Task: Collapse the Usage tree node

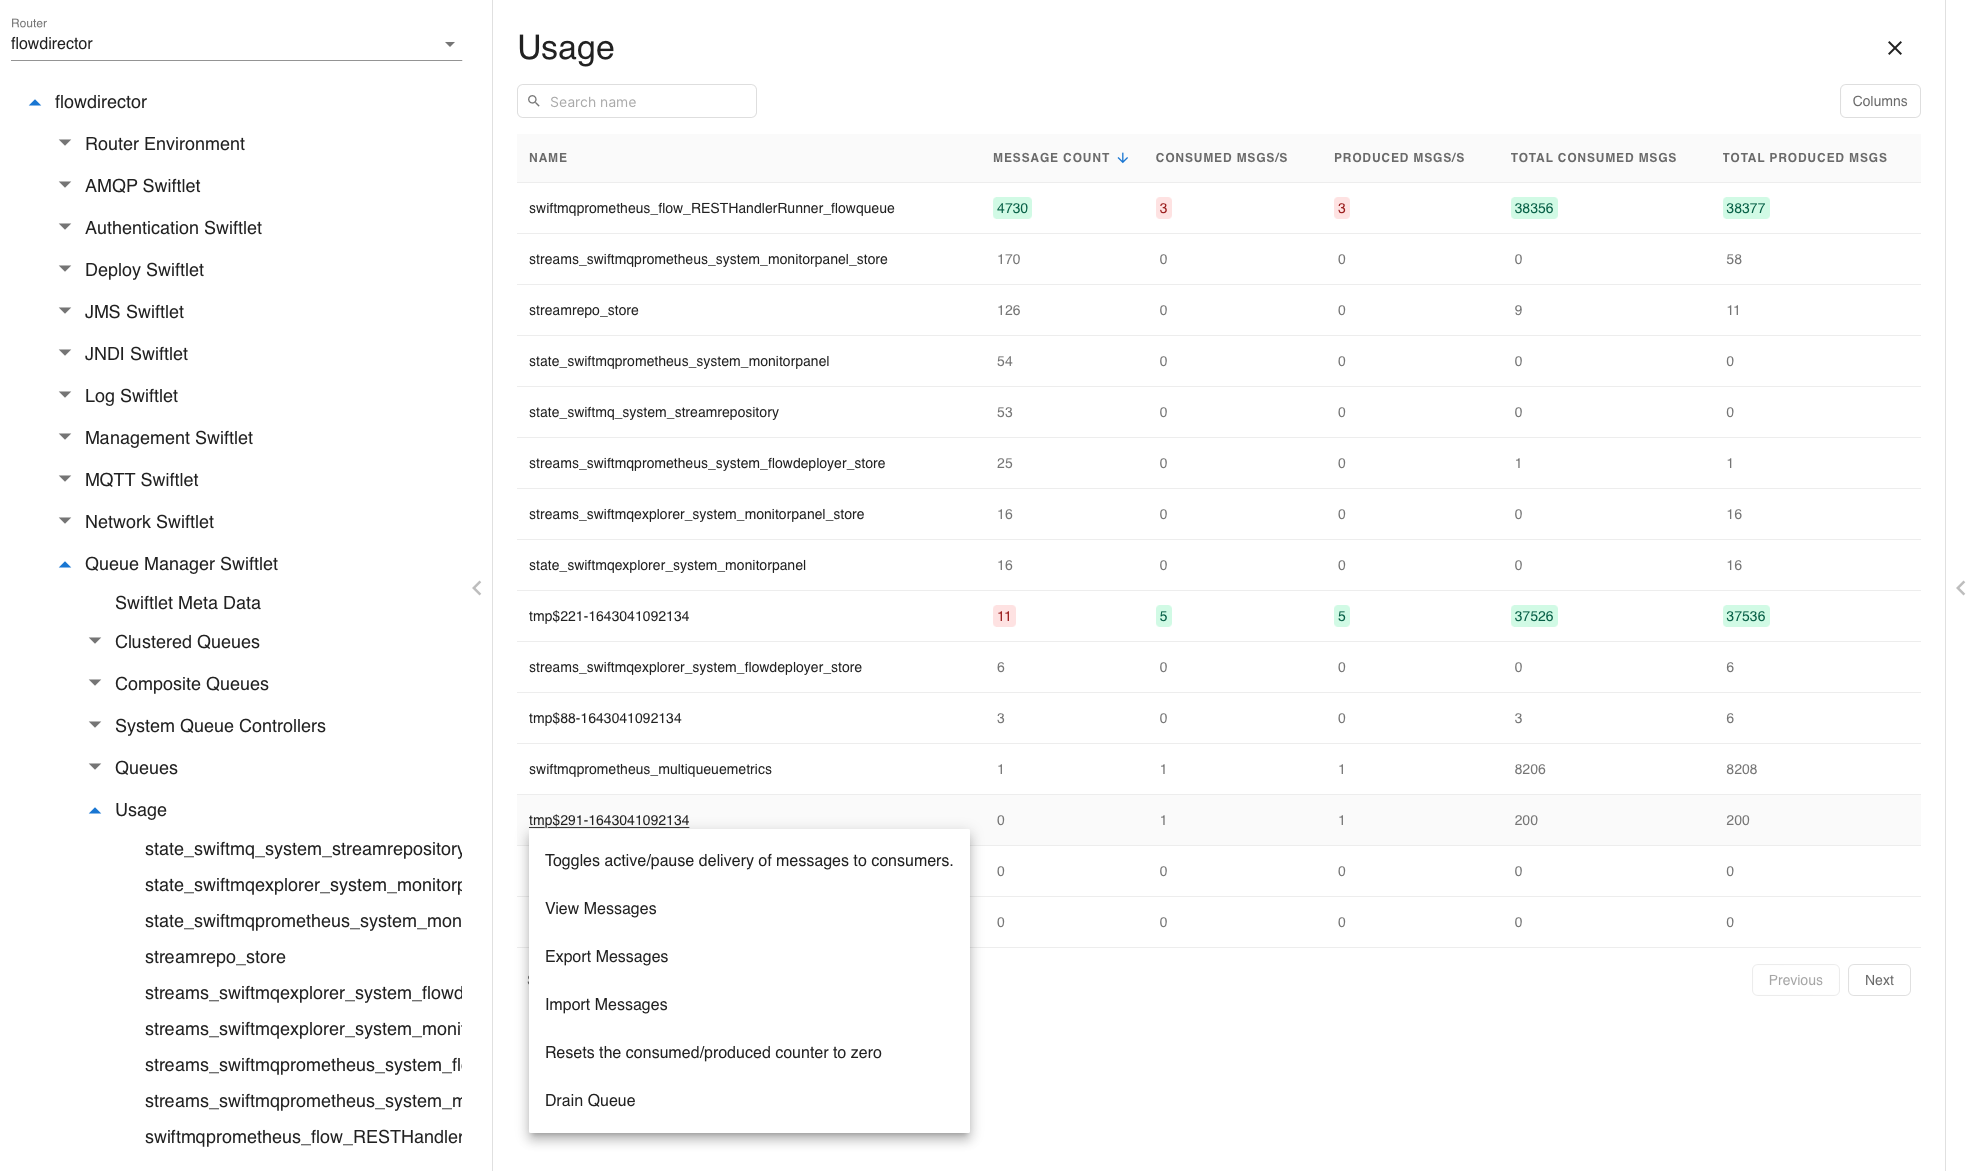Action: pos(95,810)
